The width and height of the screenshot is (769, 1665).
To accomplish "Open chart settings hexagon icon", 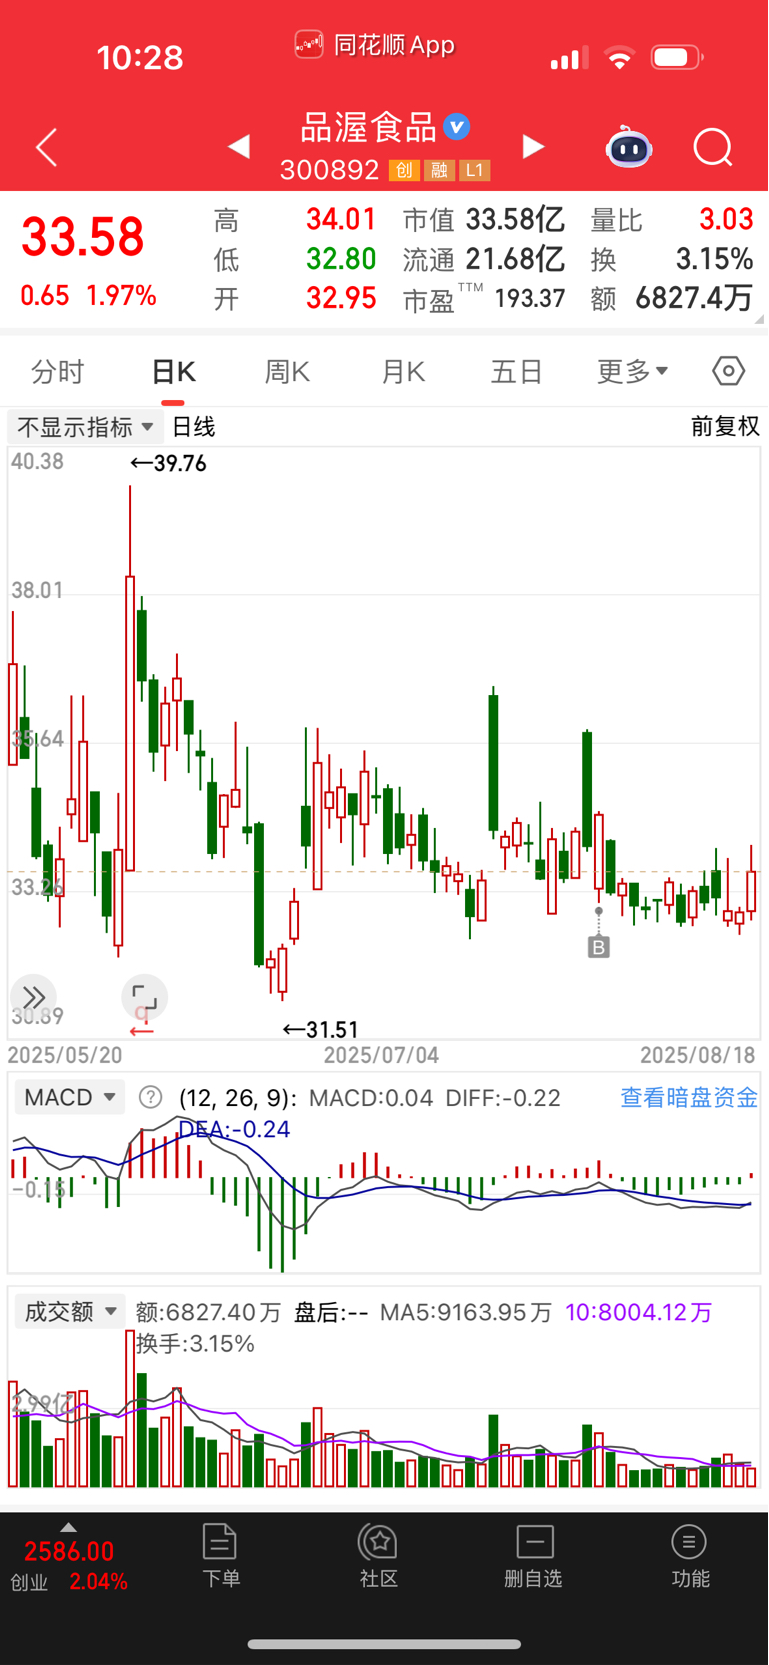I will [729, 371].
